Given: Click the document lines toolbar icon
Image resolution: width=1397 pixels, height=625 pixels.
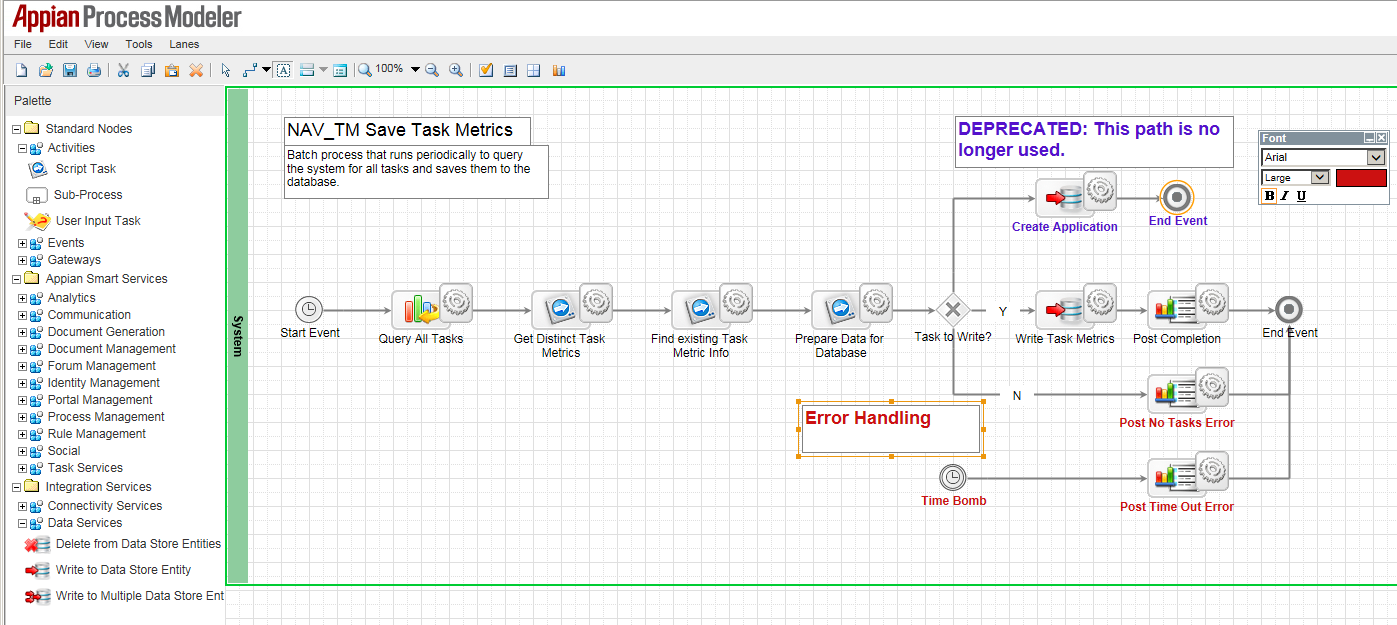Looking at the screenshot, I should [x=510, y=70].
